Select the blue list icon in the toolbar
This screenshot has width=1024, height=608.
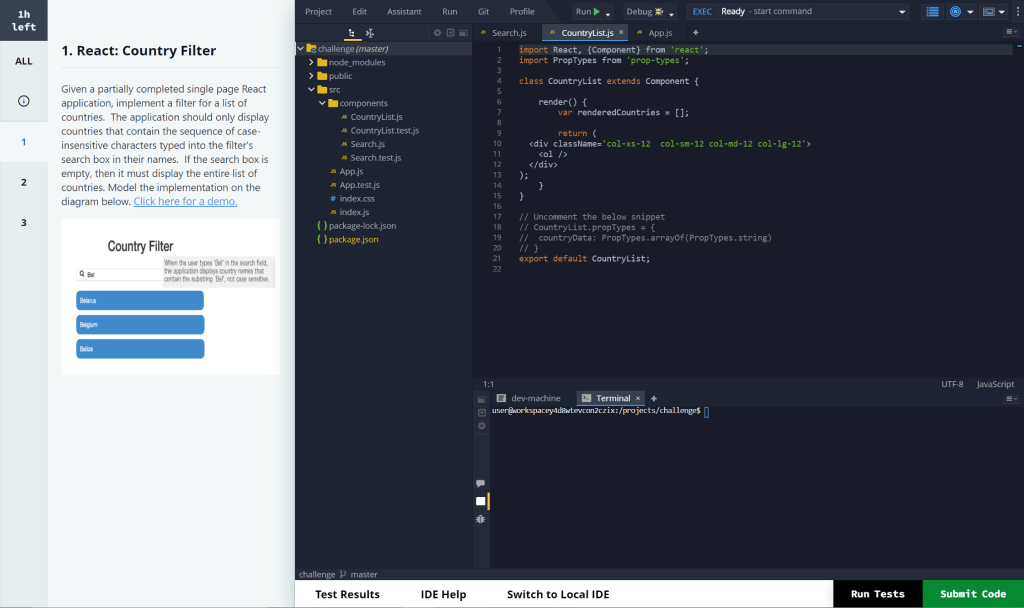click(933, 11)
